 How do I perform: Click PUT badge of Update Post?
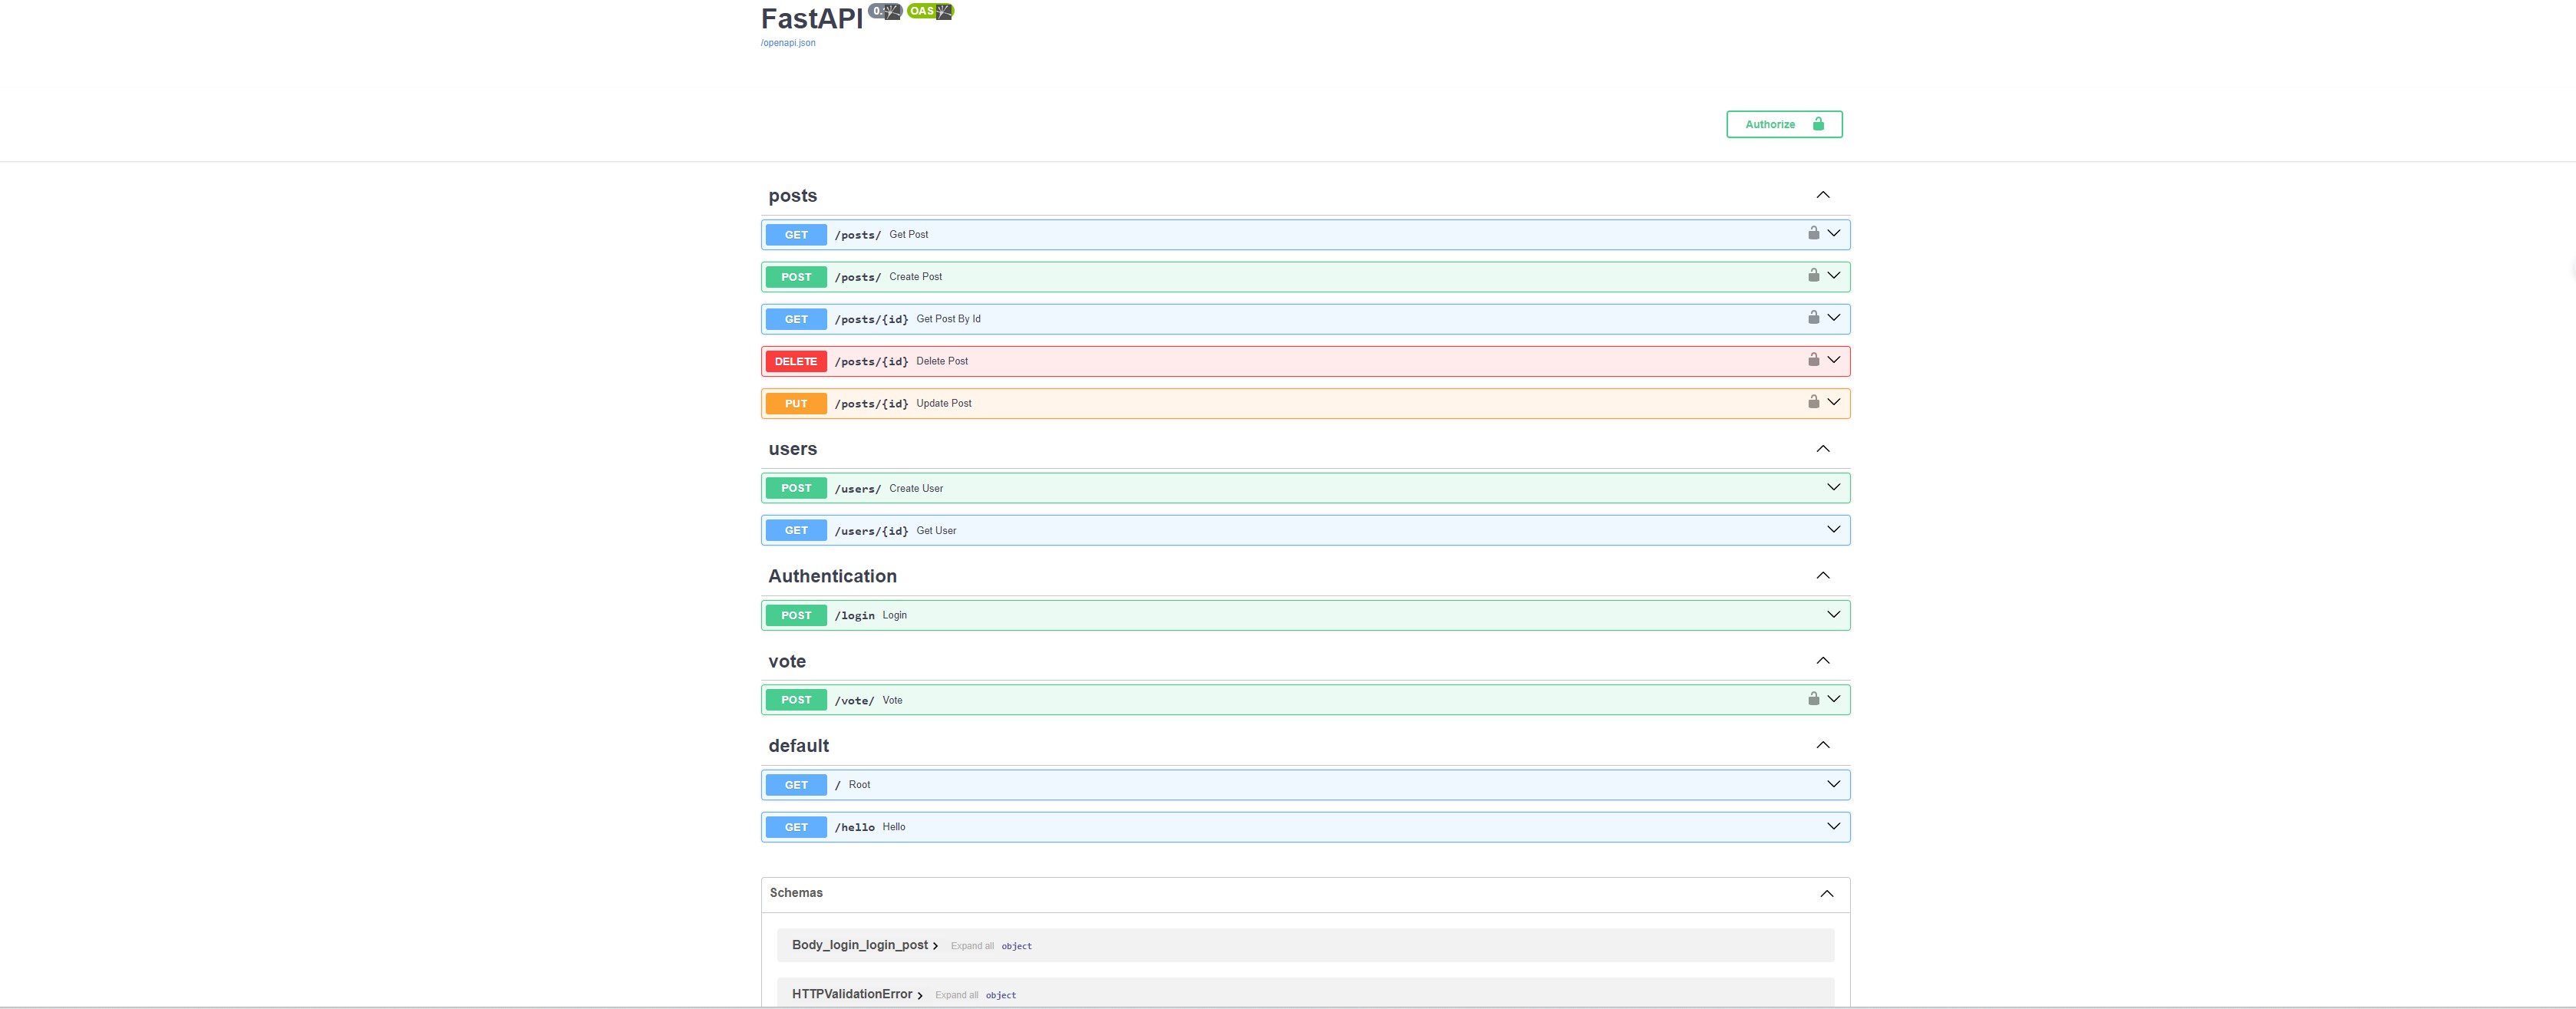(796, 403)
